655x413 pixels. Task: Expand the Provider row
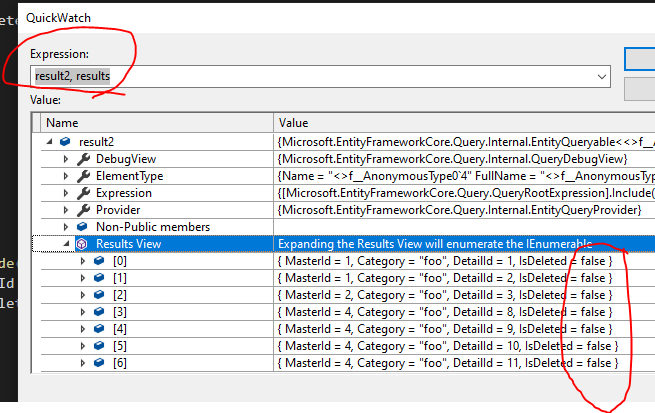point(66,210)
